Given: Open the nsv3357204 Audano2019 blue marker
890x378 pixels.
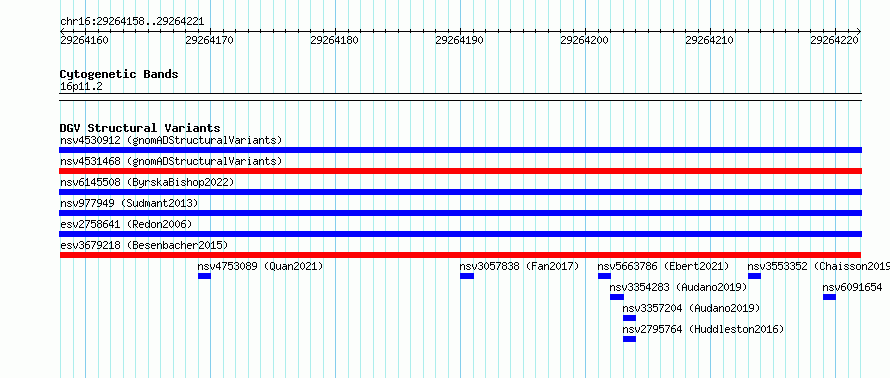Looking at the screenshot, I should tap(629, 318).
